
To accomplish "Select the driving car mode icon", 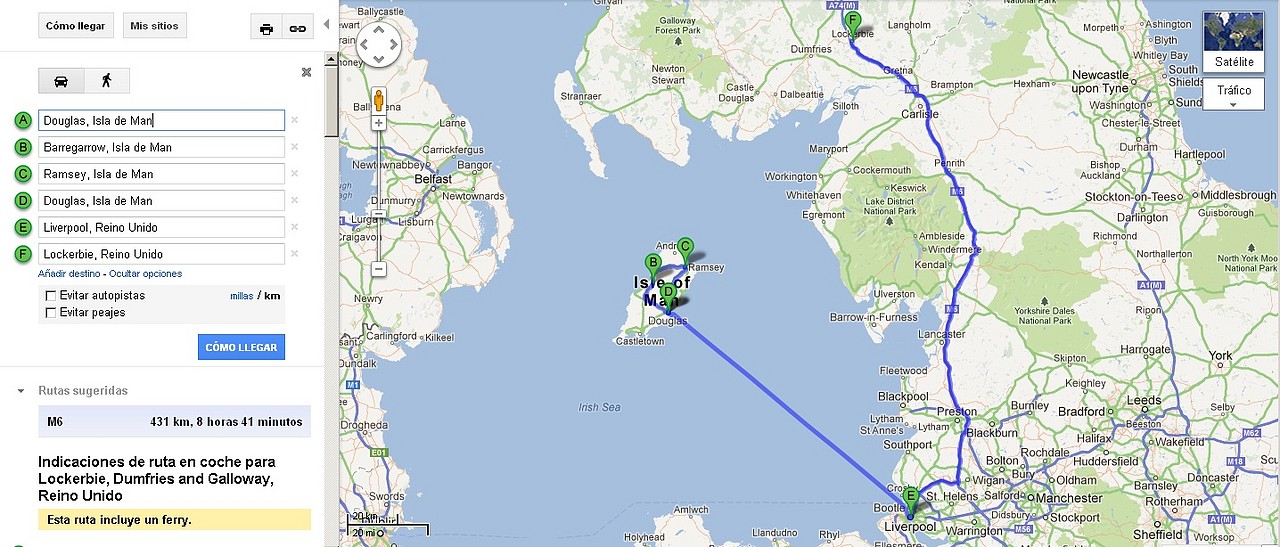I will click(61, 81).
